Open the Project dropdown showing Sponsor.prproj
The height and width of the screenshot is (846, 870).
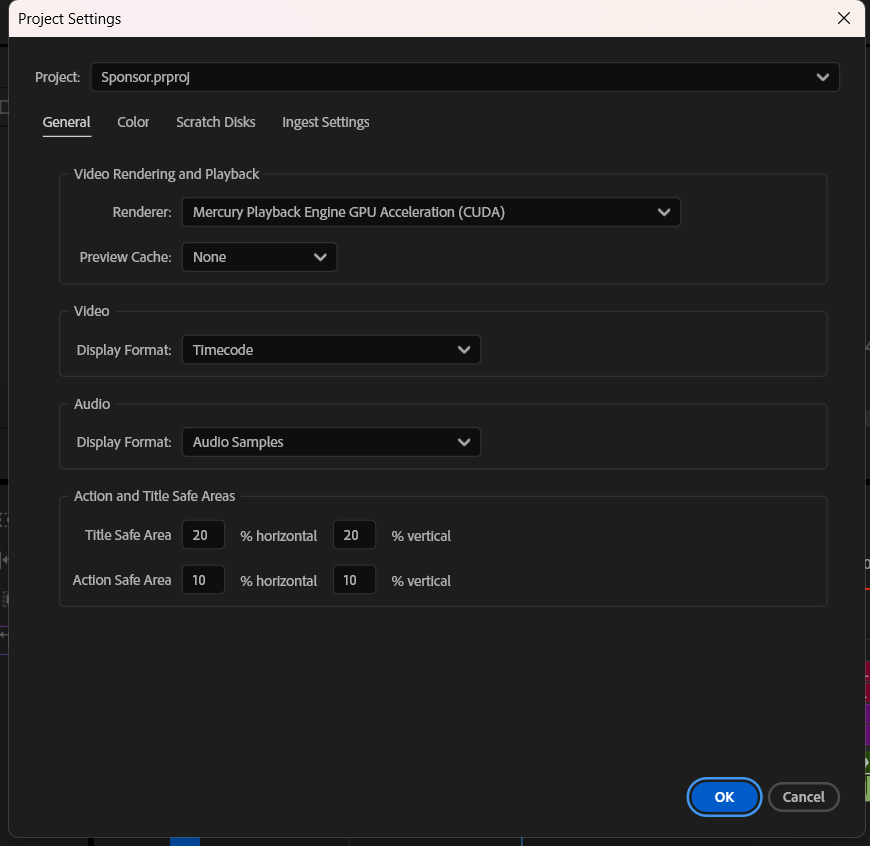click(464, 77)
